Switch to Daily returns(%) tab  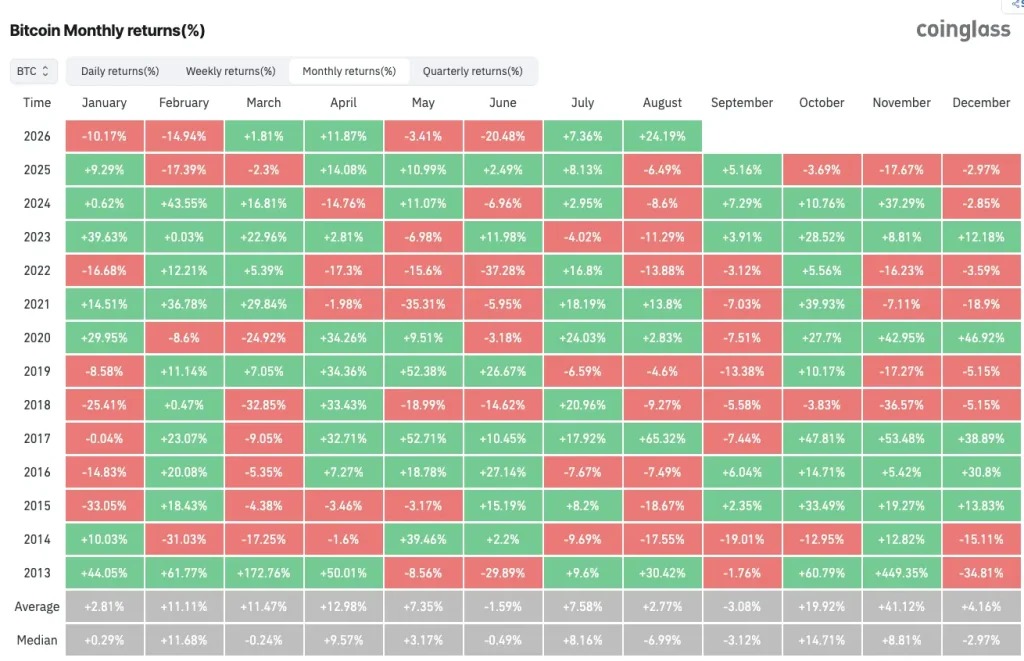coord(120,71)
